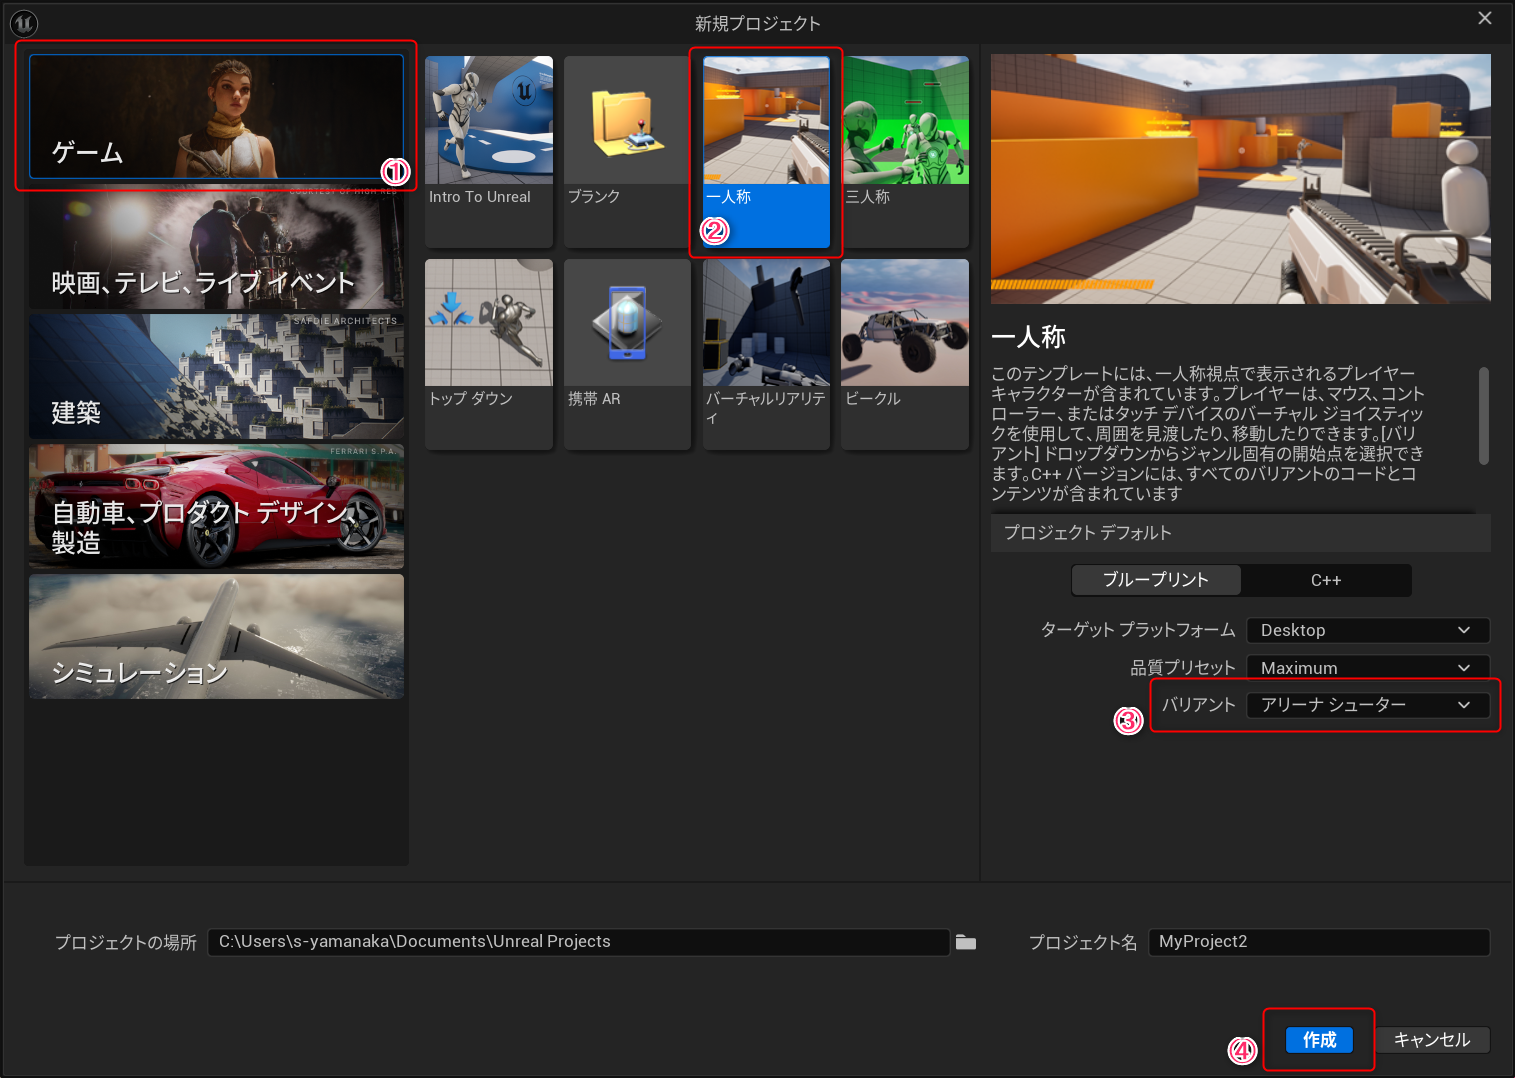The height and width of the screenshot is (1078, 1515).
Task: Open the 品質プリセット Maximum dropdown
Action: tap(1367, 668)
